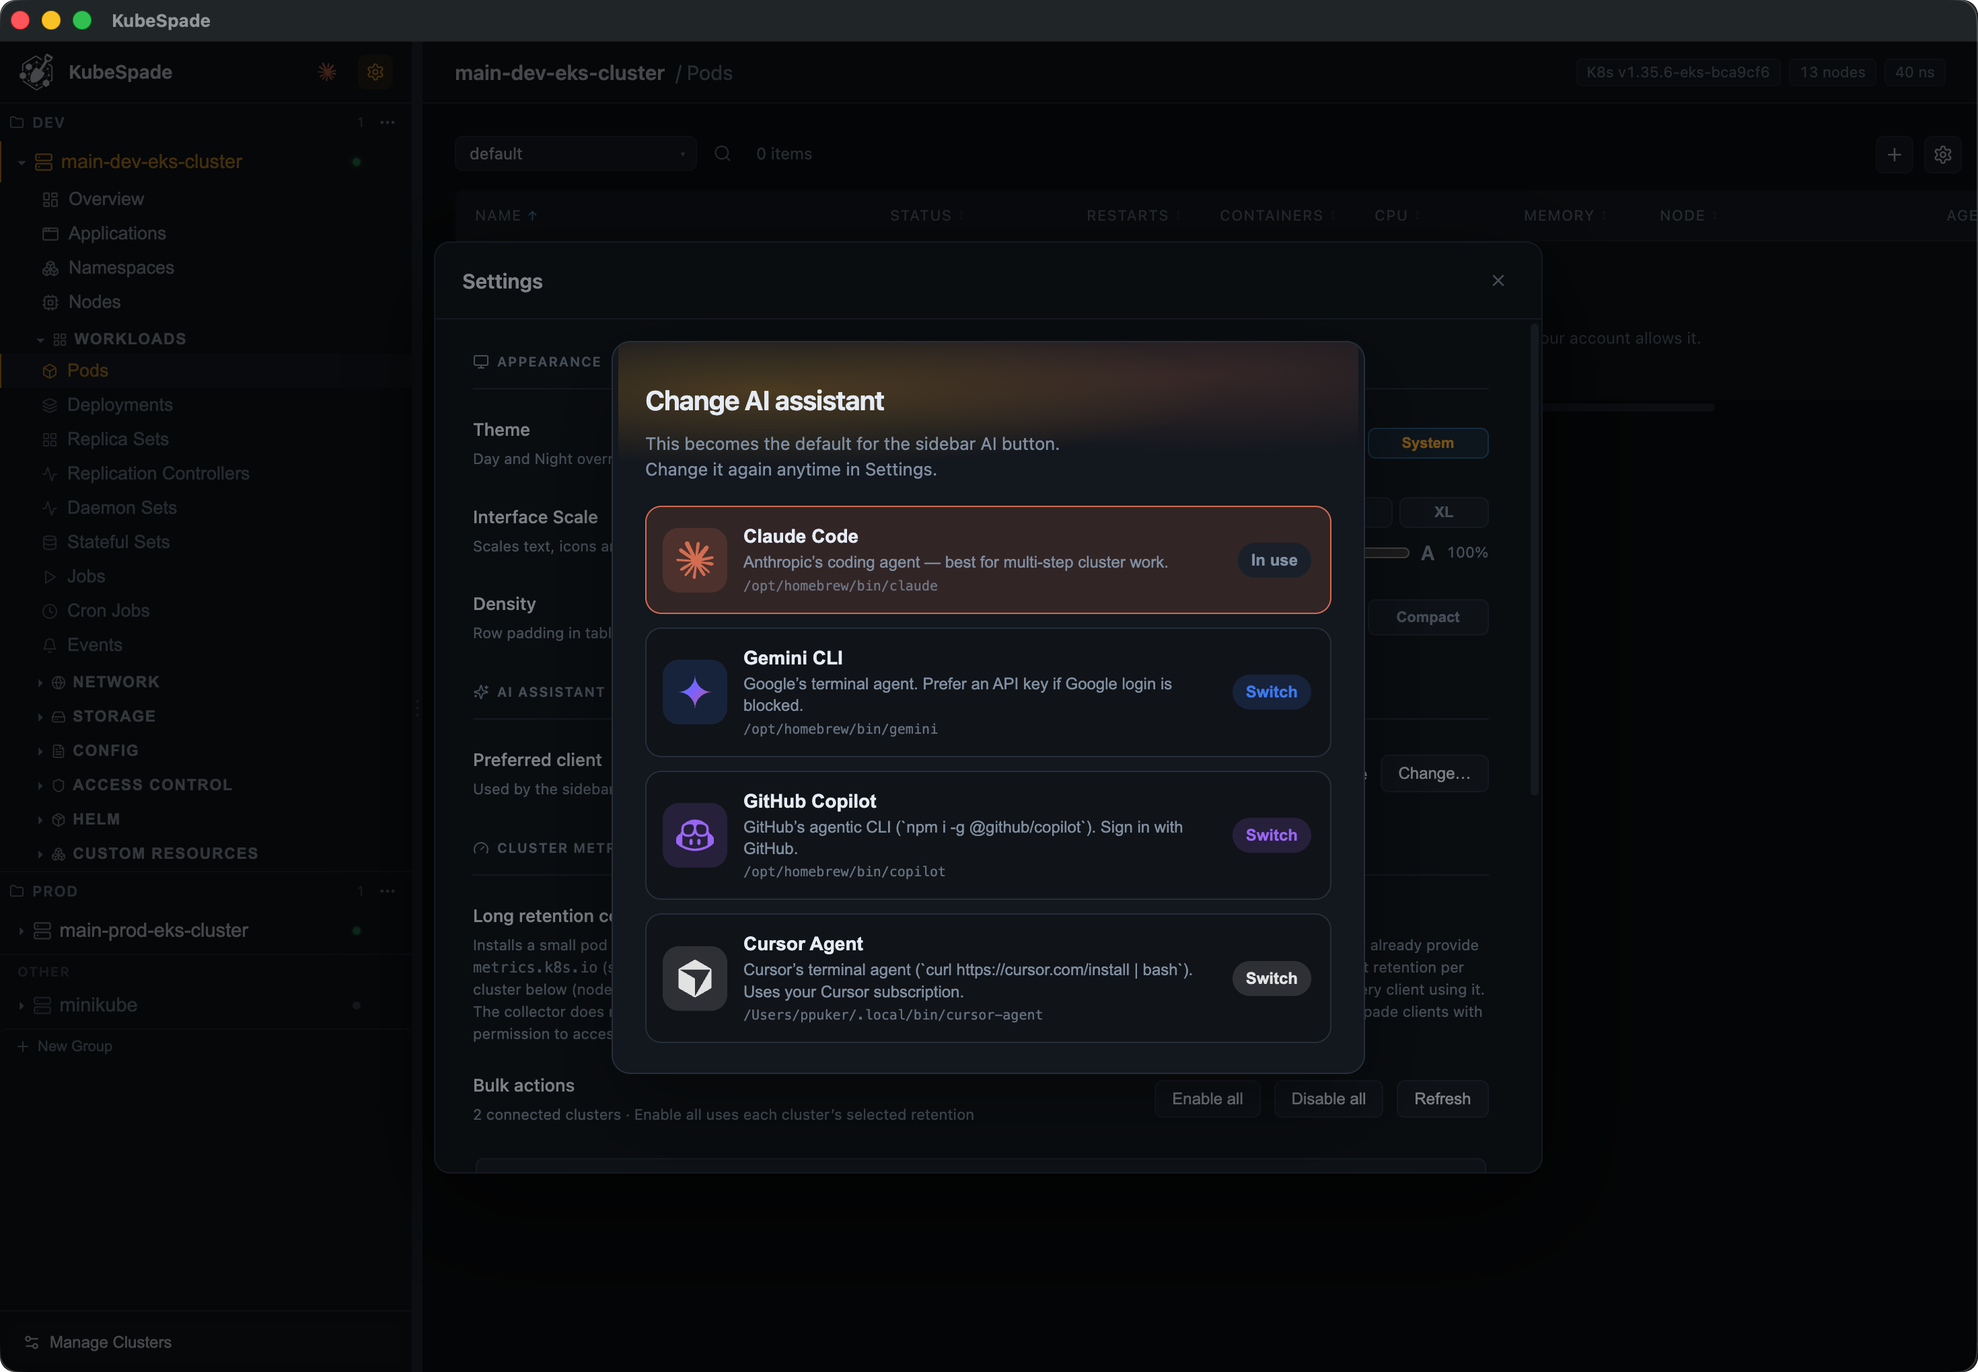
Task: Switch to GitHub Copilot assistant
Action: coord(1271,835)
